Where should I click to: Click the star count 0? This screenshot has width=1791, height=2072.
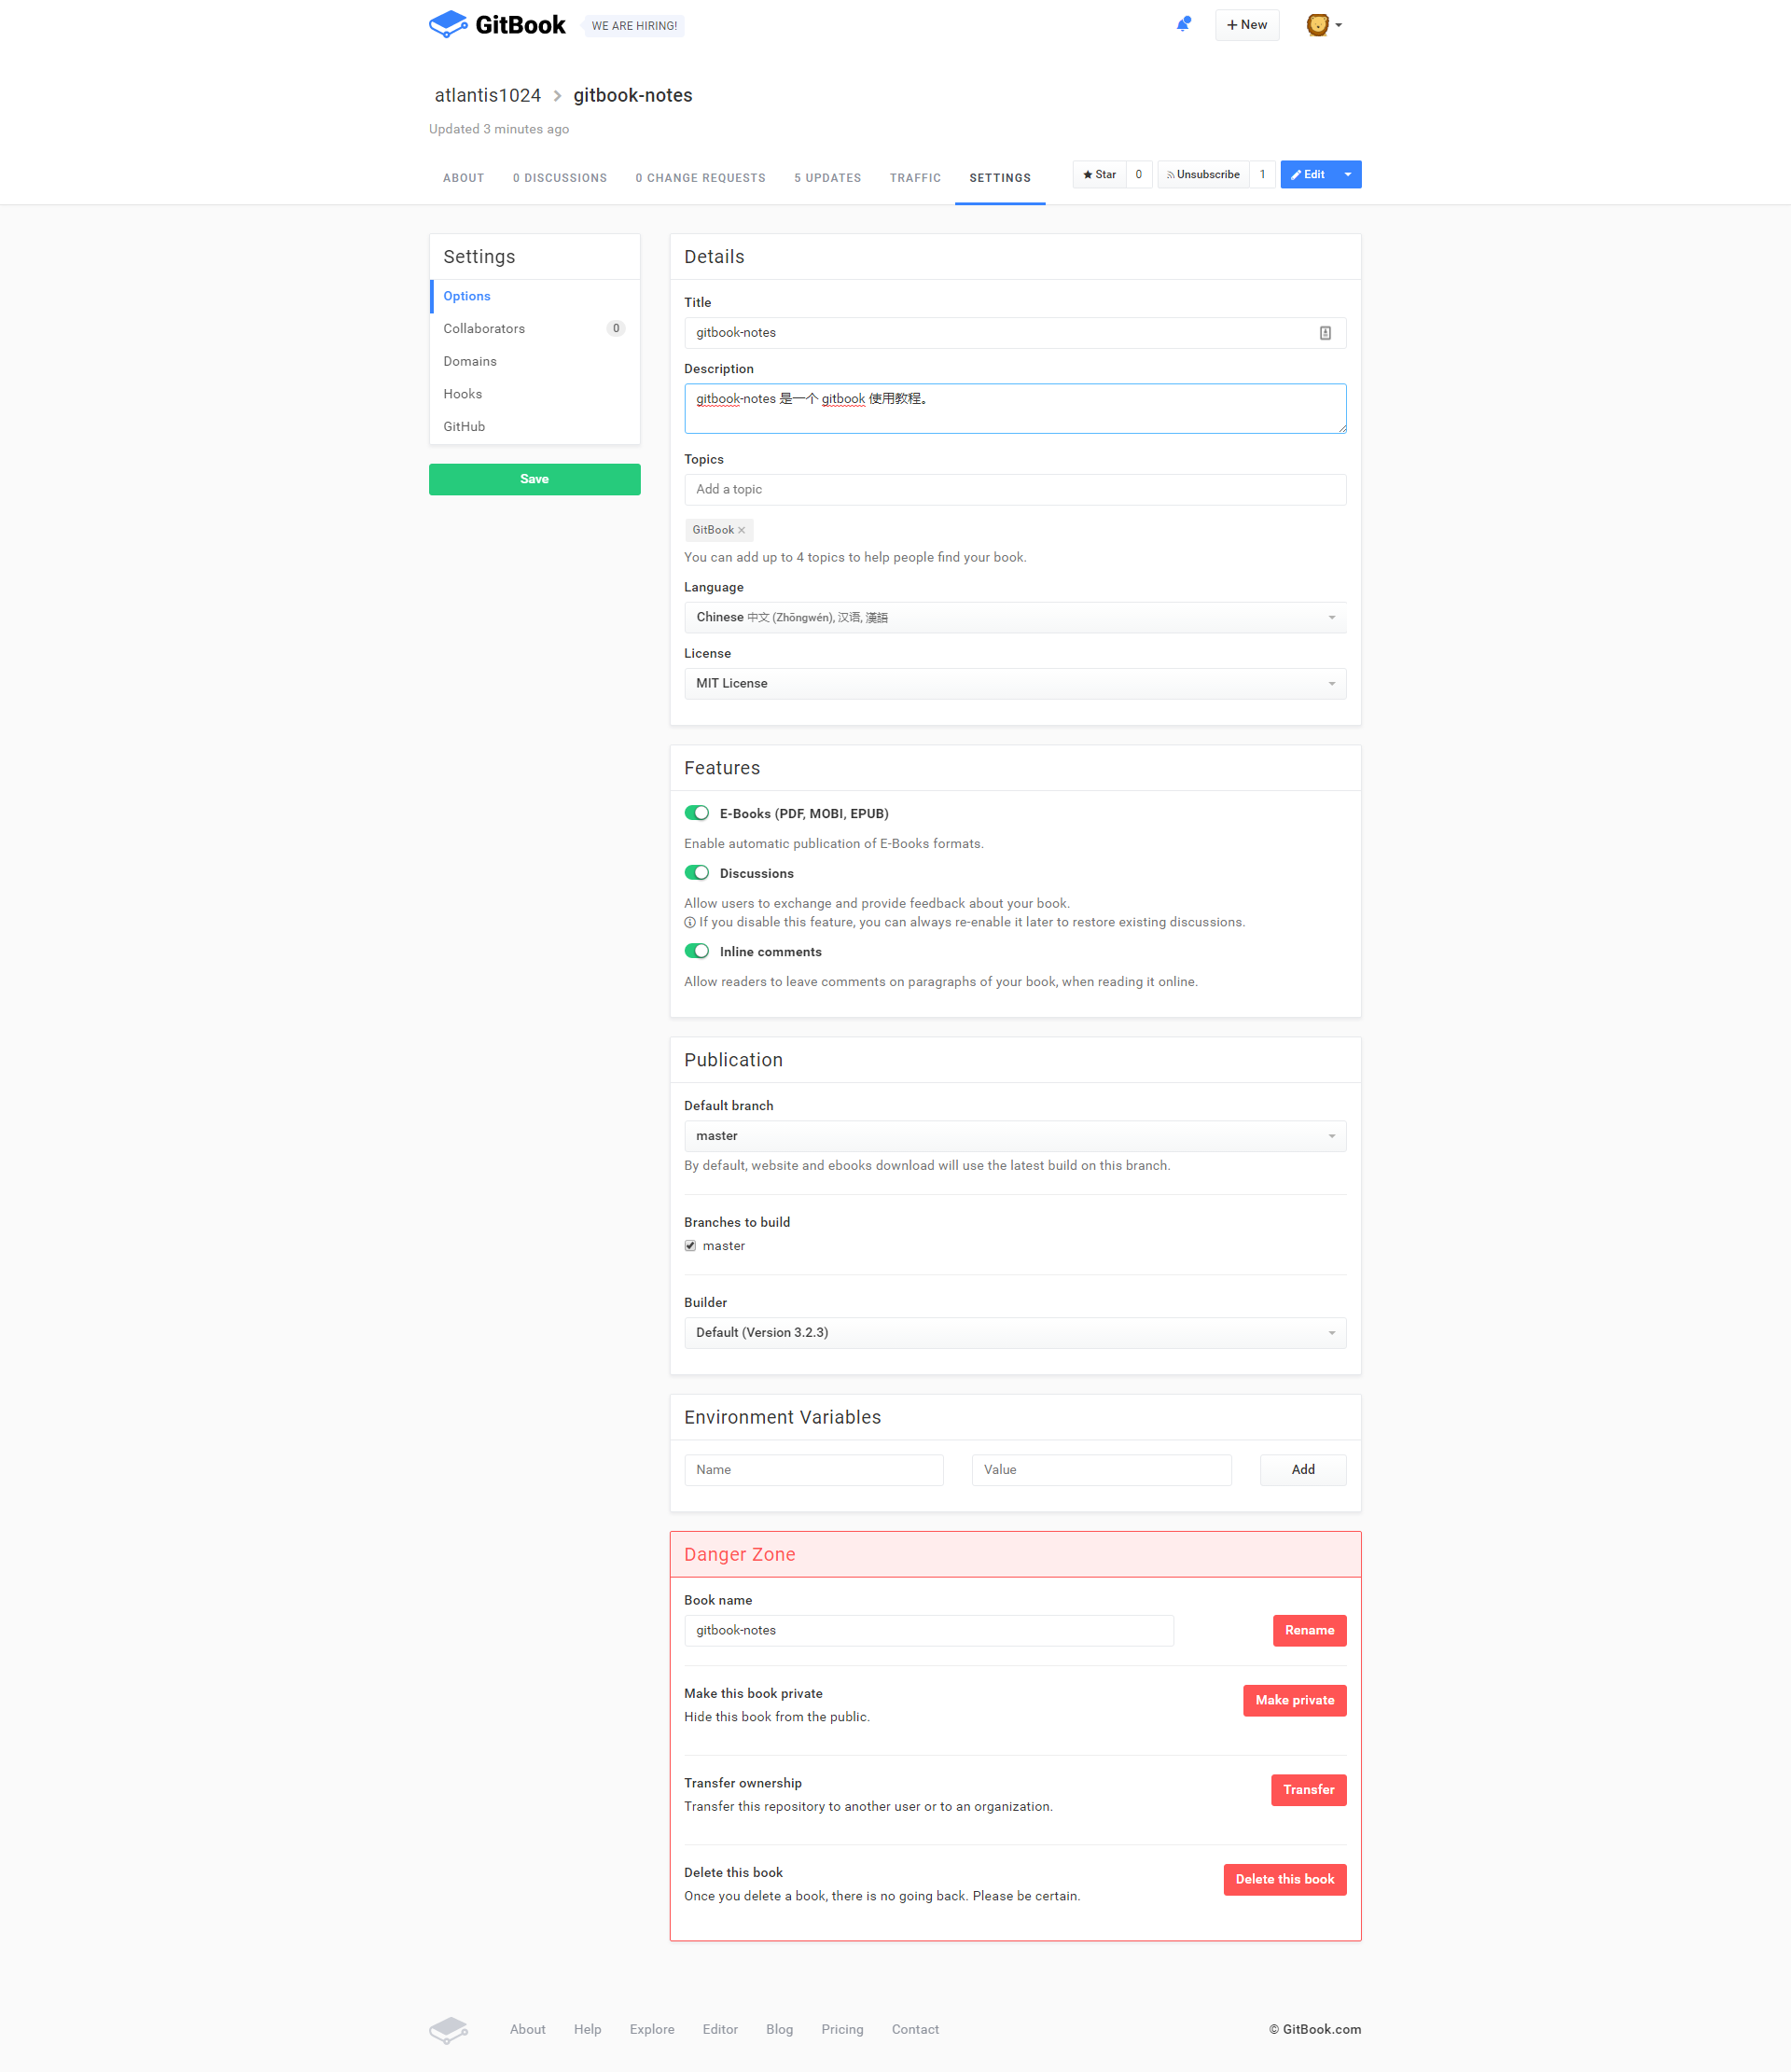point(1138,175)
